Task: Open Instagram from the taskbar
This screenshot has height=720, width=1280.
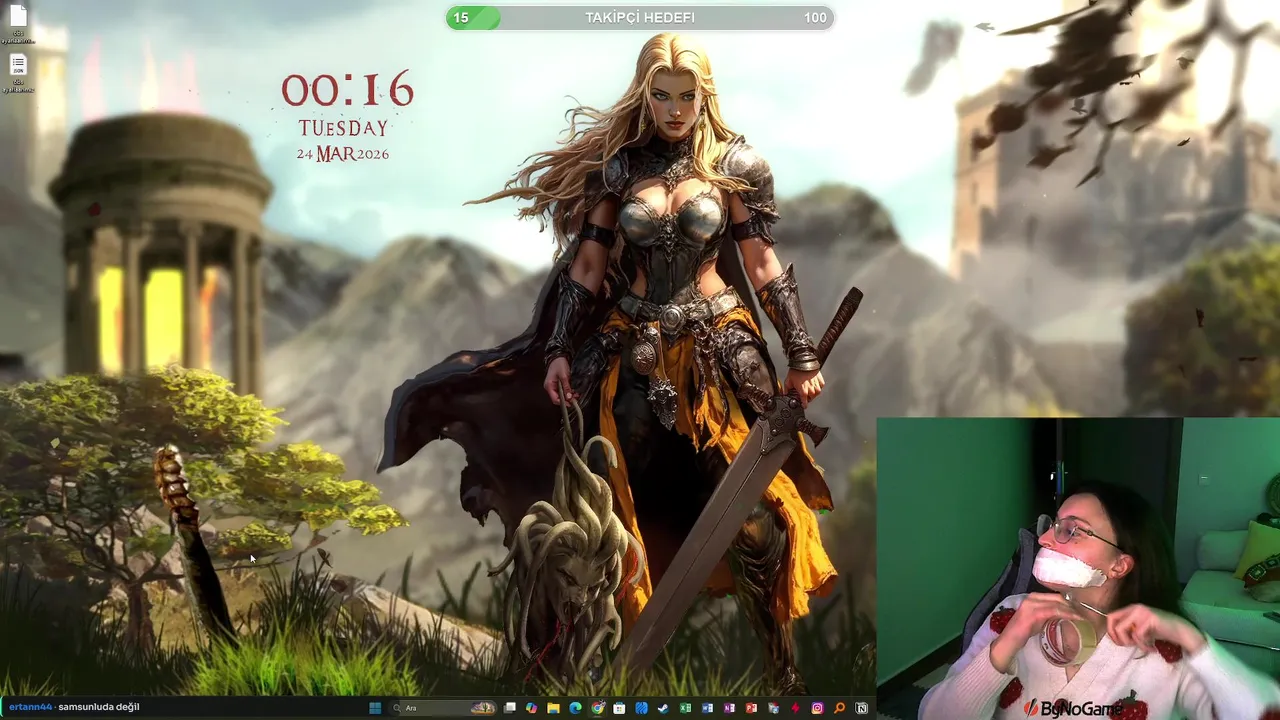Action: (817, 708)
